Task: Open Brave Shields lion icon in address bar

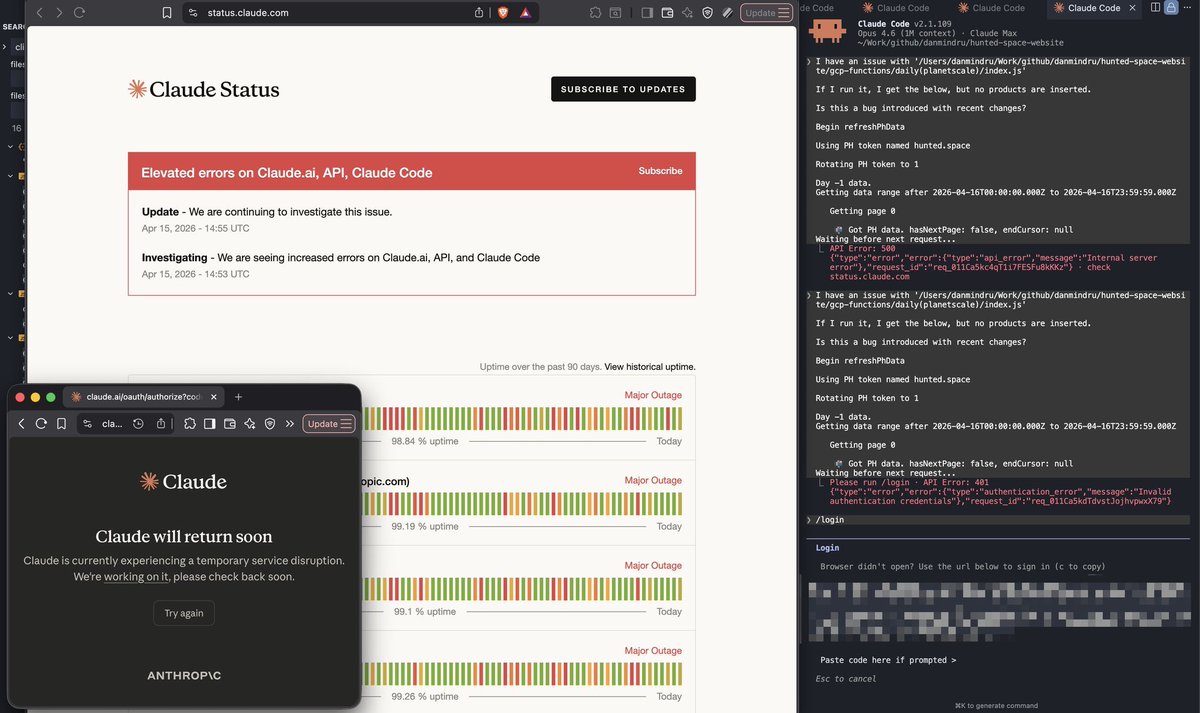Action: (x=502, y=12)
